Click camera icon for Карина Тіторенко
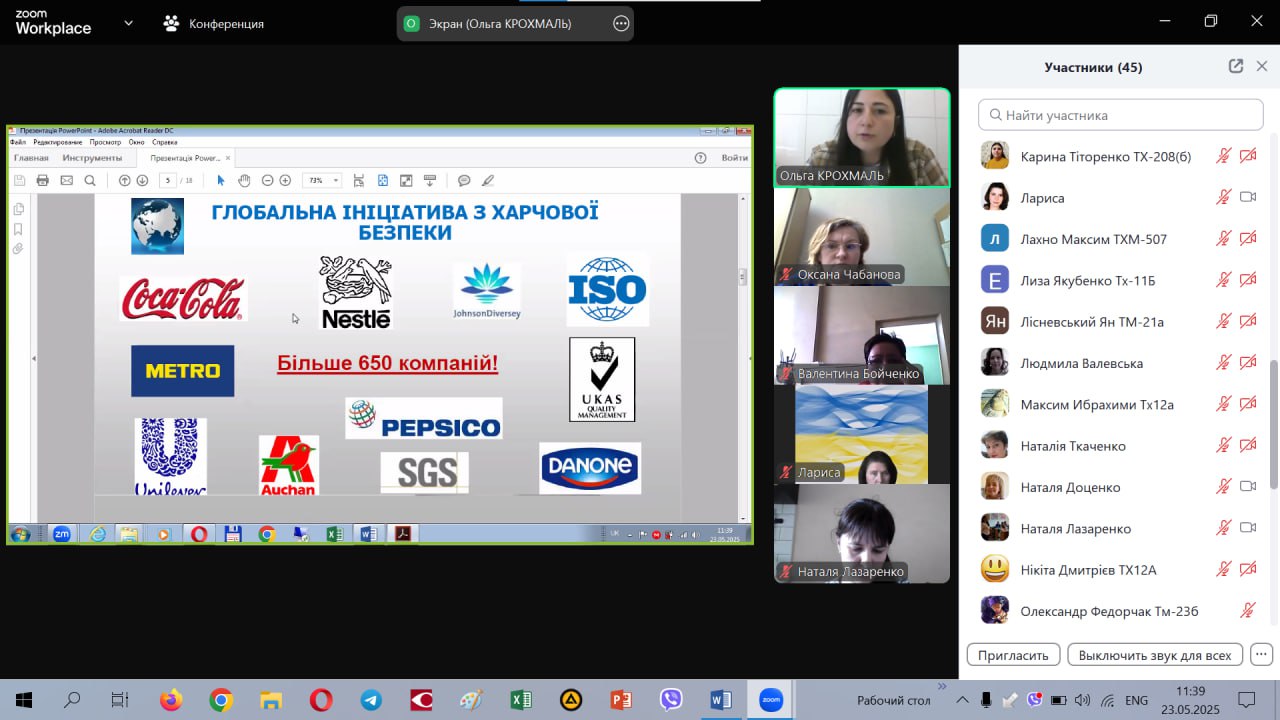The width and height of the screenshot is (1280, 720). click(x=1248, y=156)
